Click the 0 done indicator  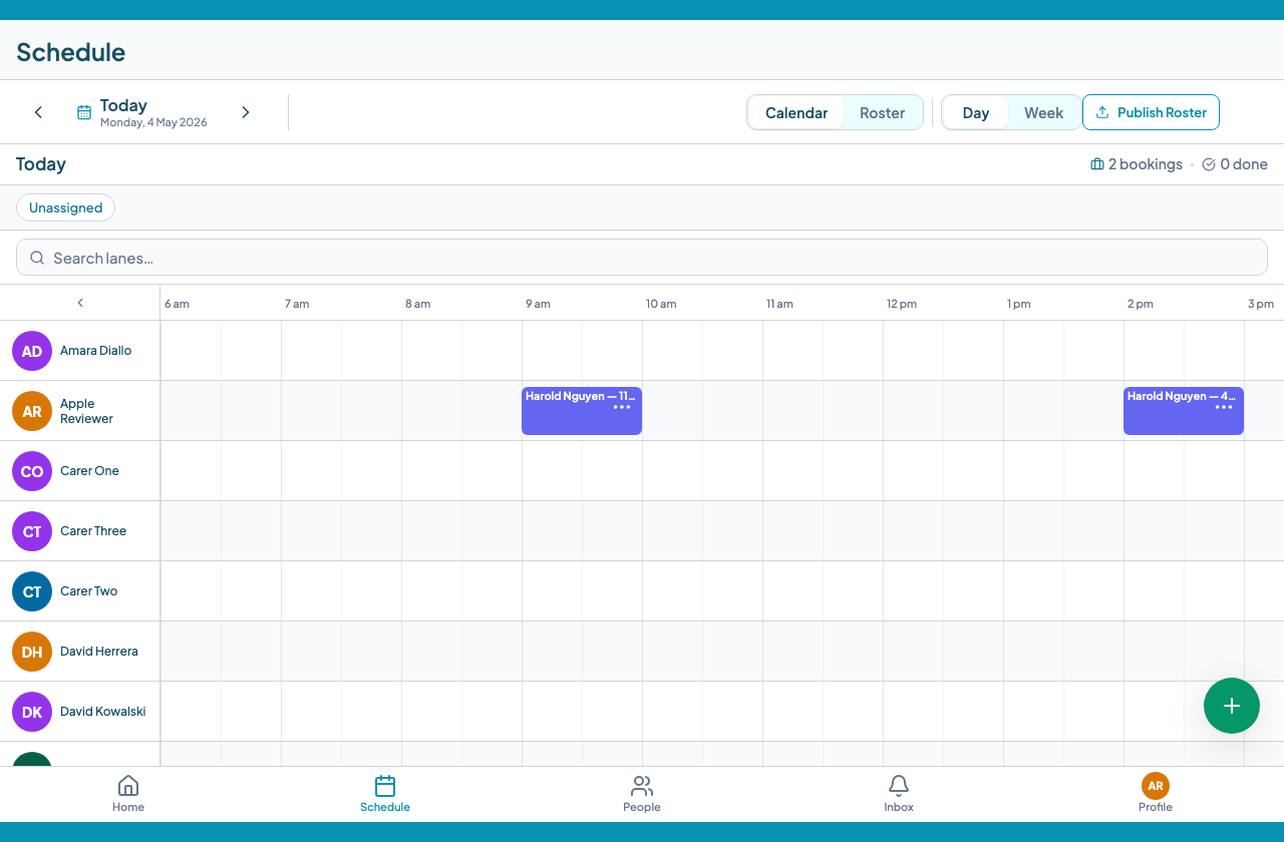pos(1235,164)
